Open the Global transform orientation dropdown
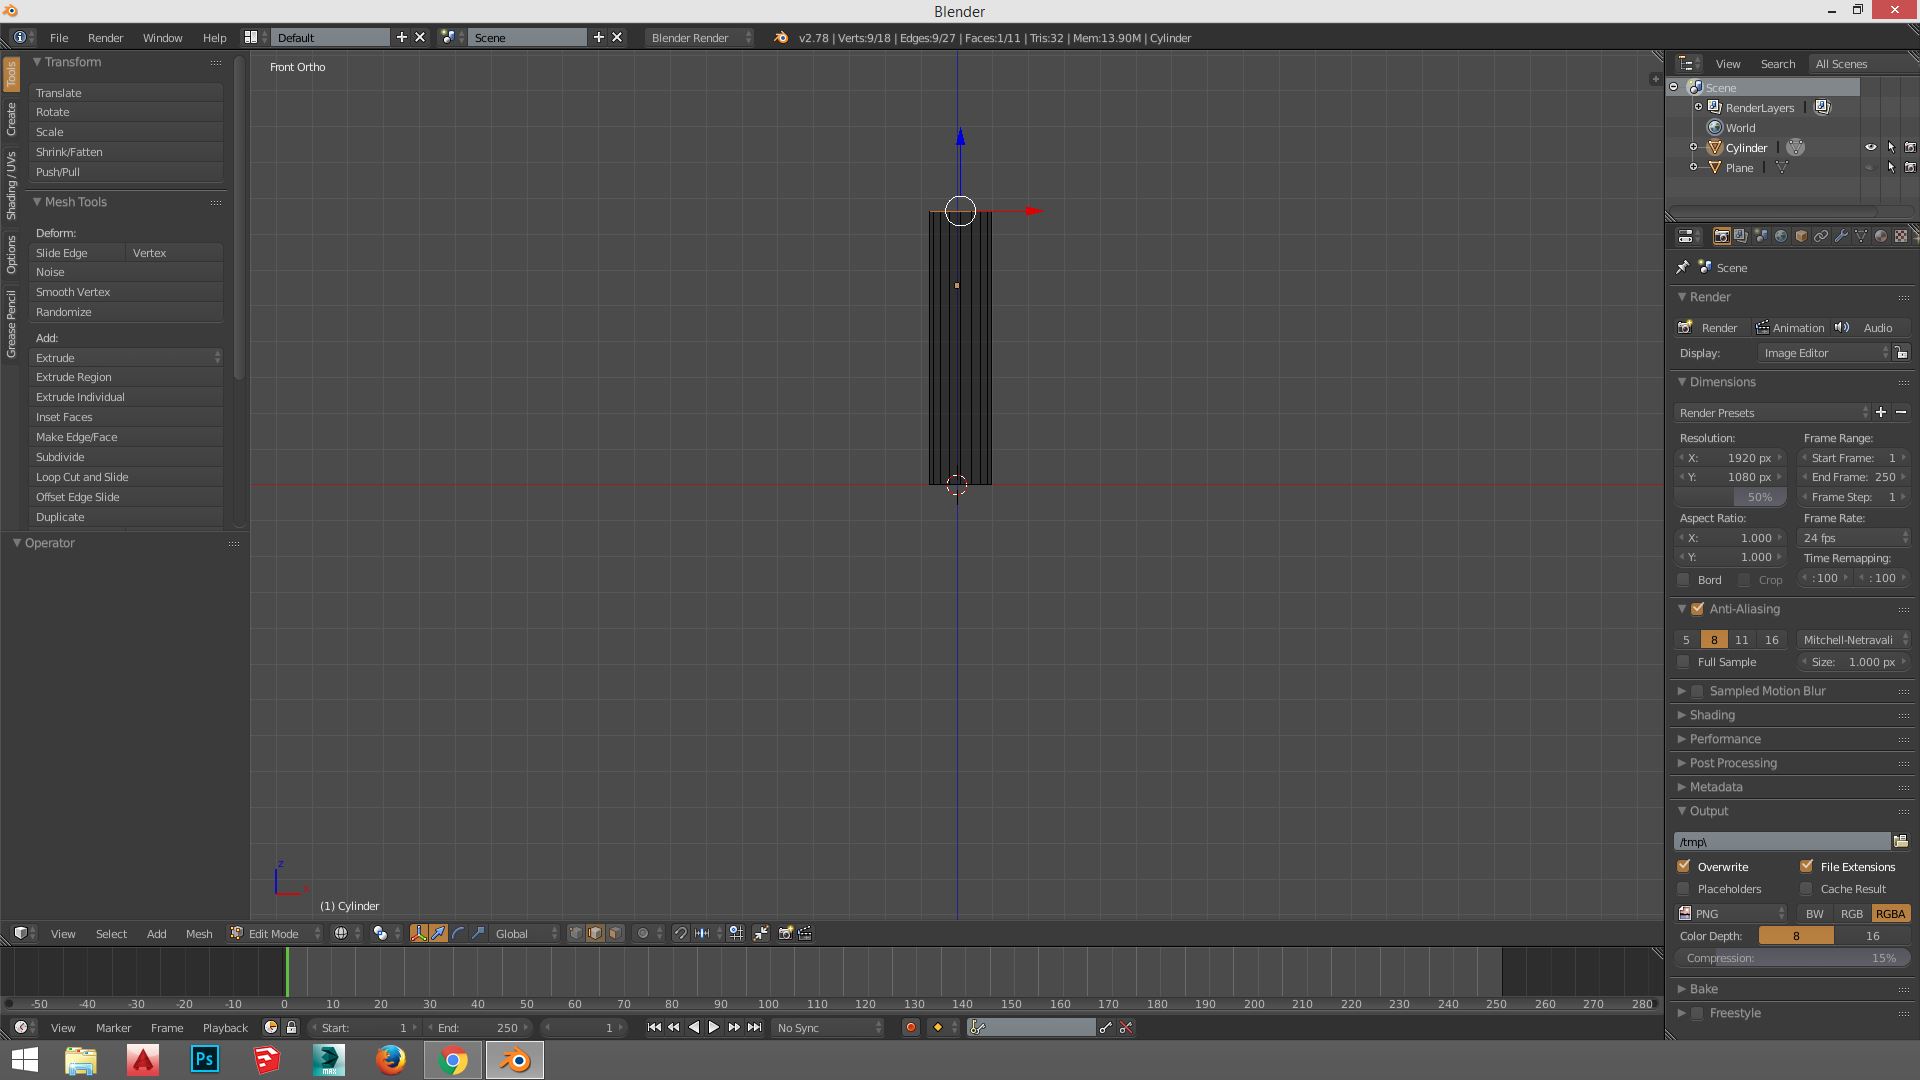 click(526, 933)
